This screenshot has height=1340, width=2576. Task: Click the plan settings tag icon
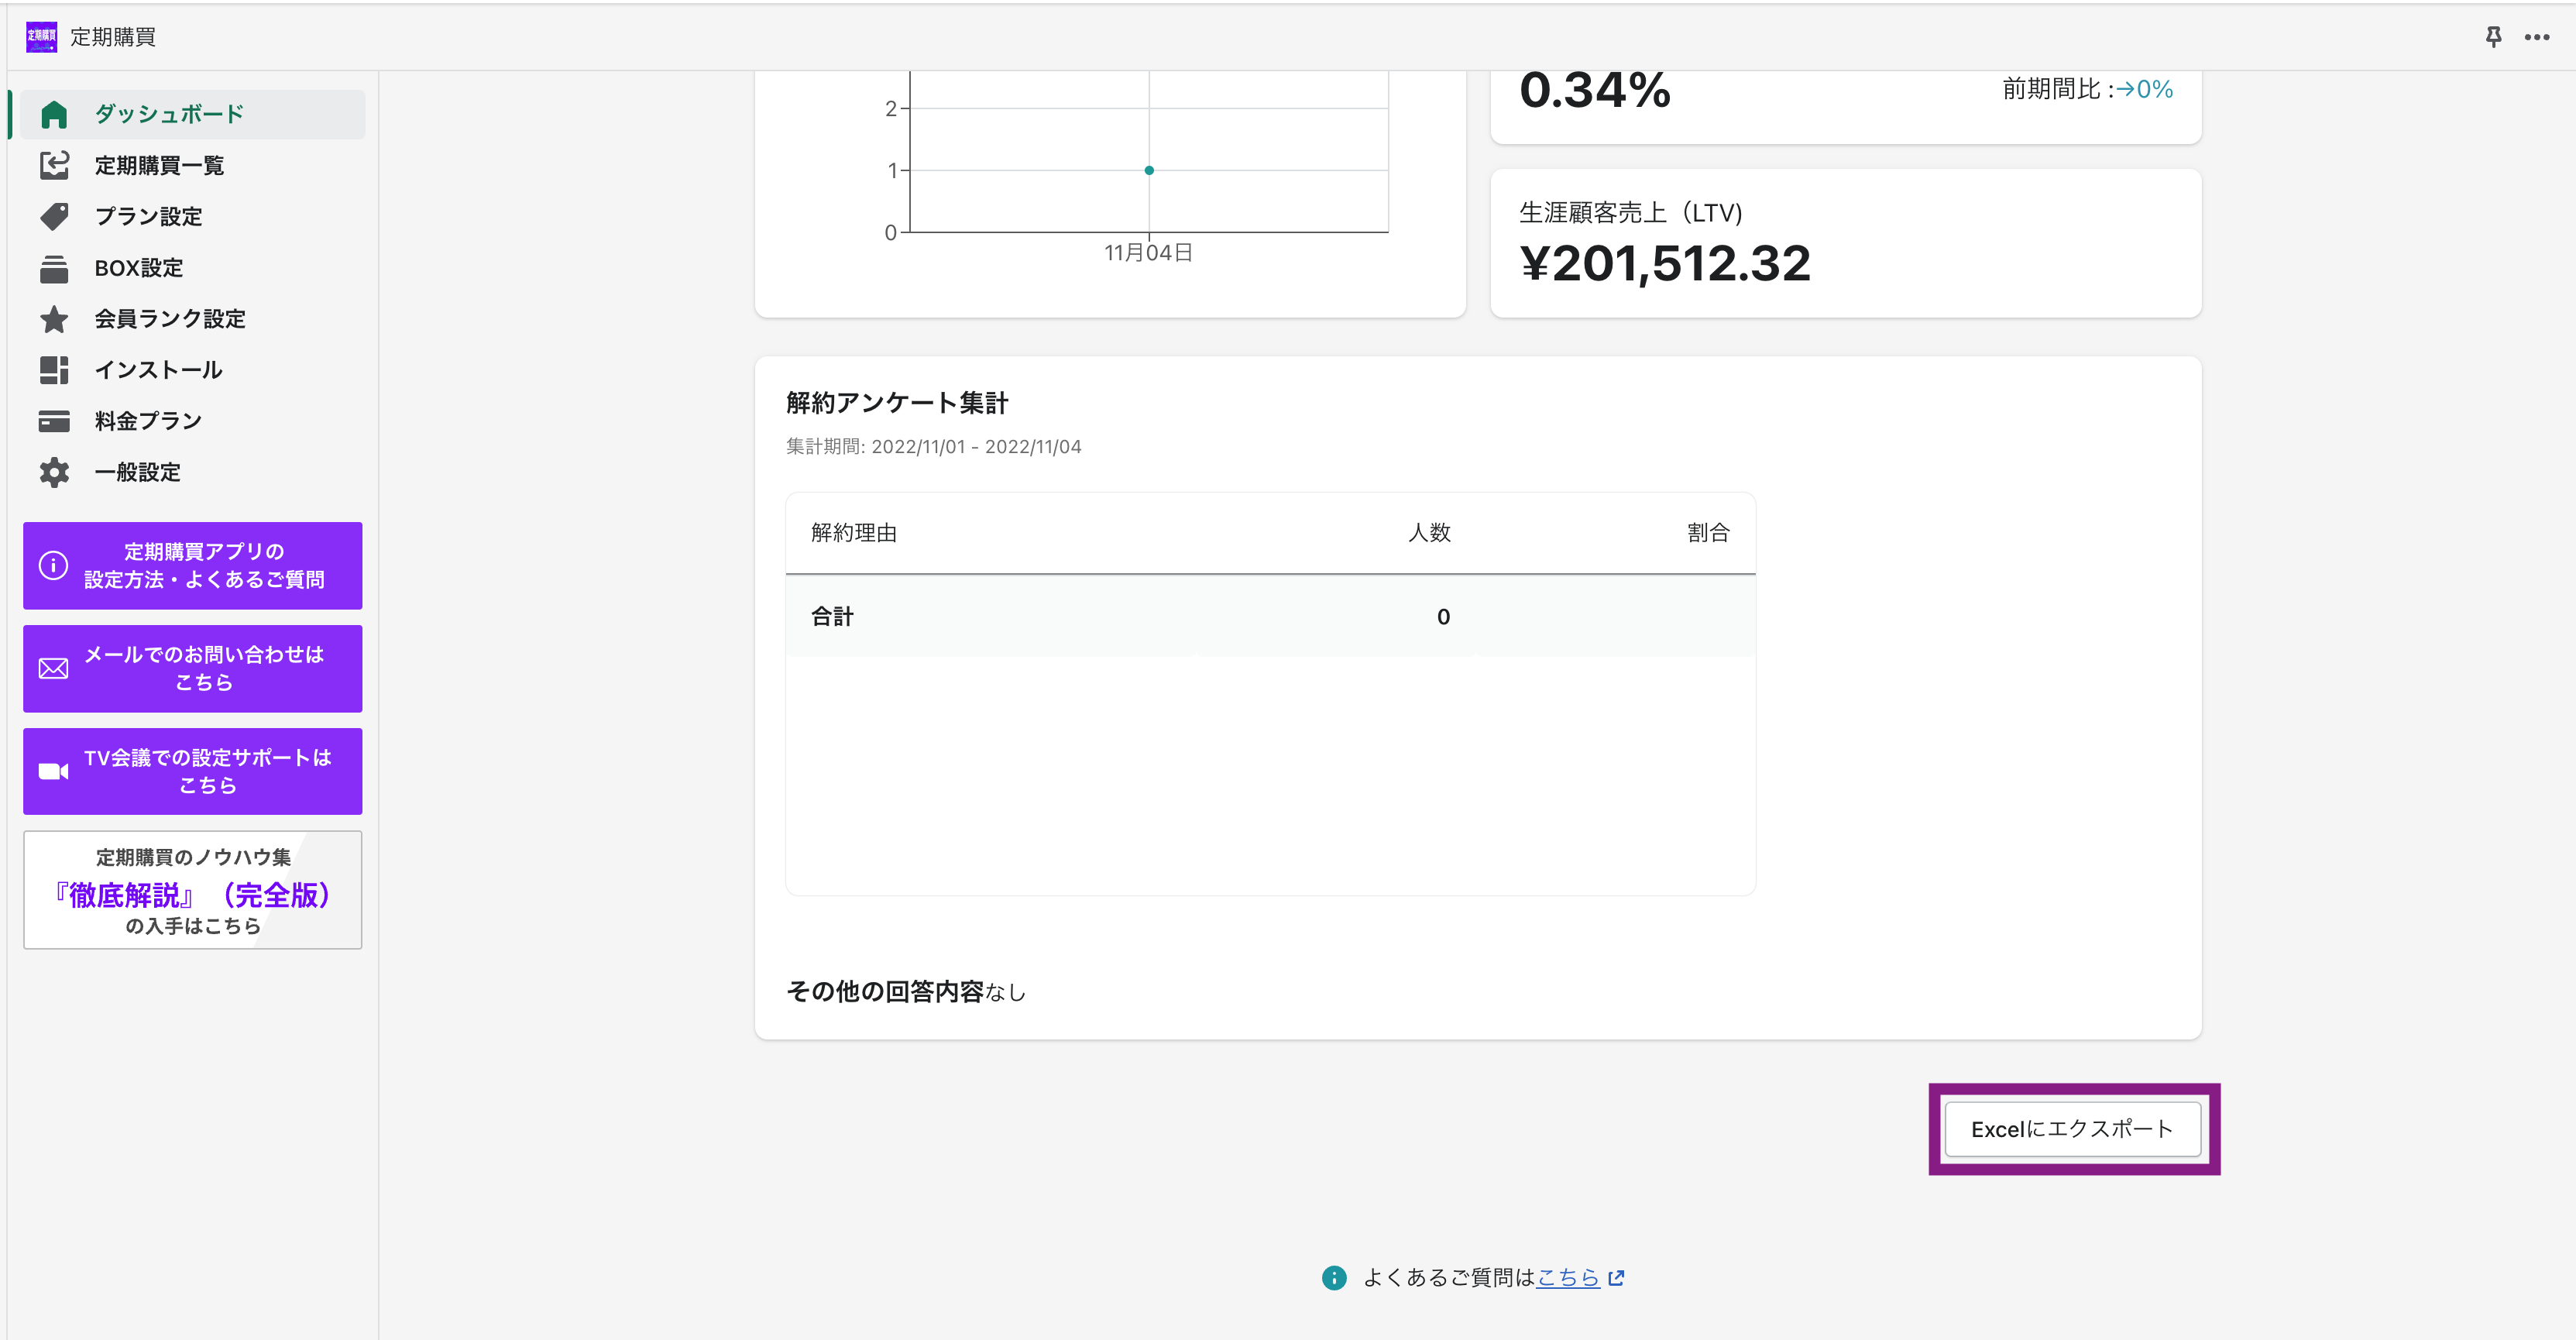tap(54, 216)
